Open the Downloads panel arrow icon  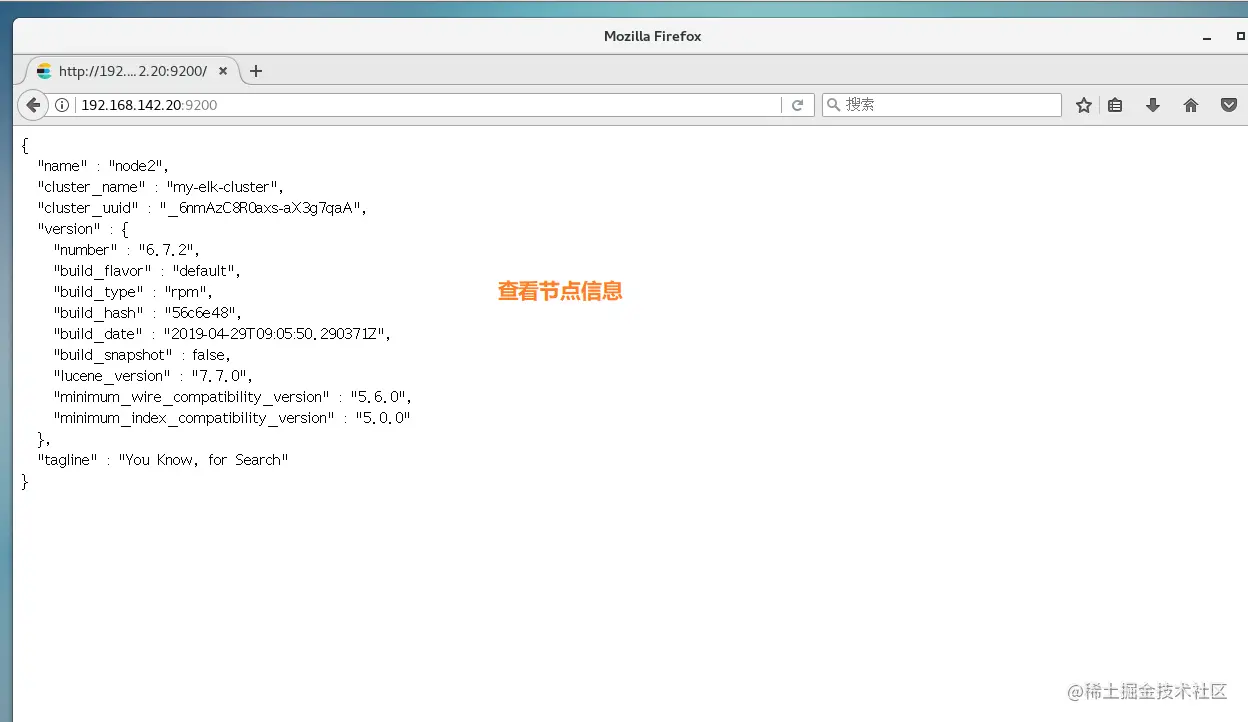click(1152, 104)
